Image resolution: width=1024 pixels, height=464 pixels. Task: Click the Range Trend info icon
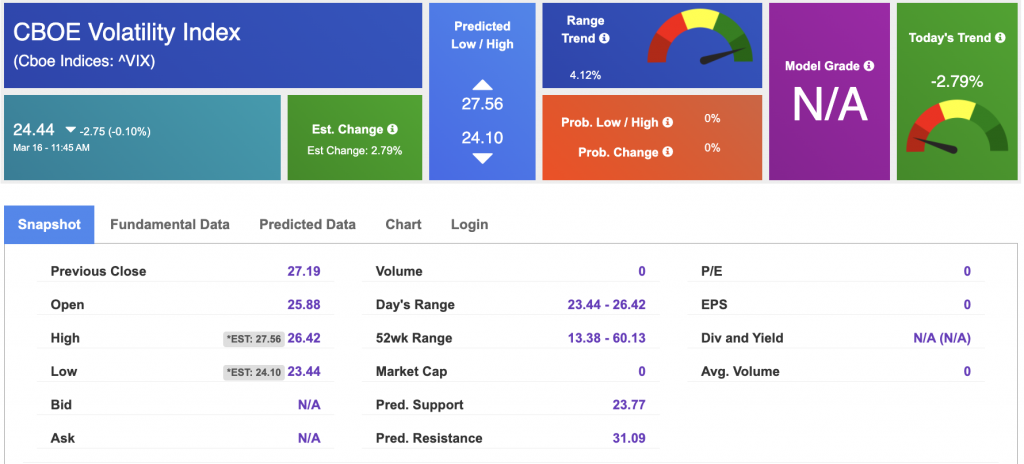click(606, 38)
